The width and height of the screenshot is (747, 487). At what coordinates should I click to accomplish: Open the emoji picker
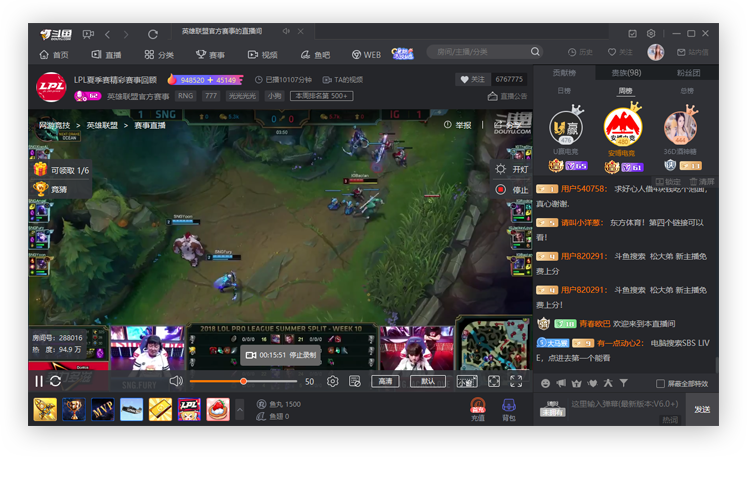coord(545,383)
